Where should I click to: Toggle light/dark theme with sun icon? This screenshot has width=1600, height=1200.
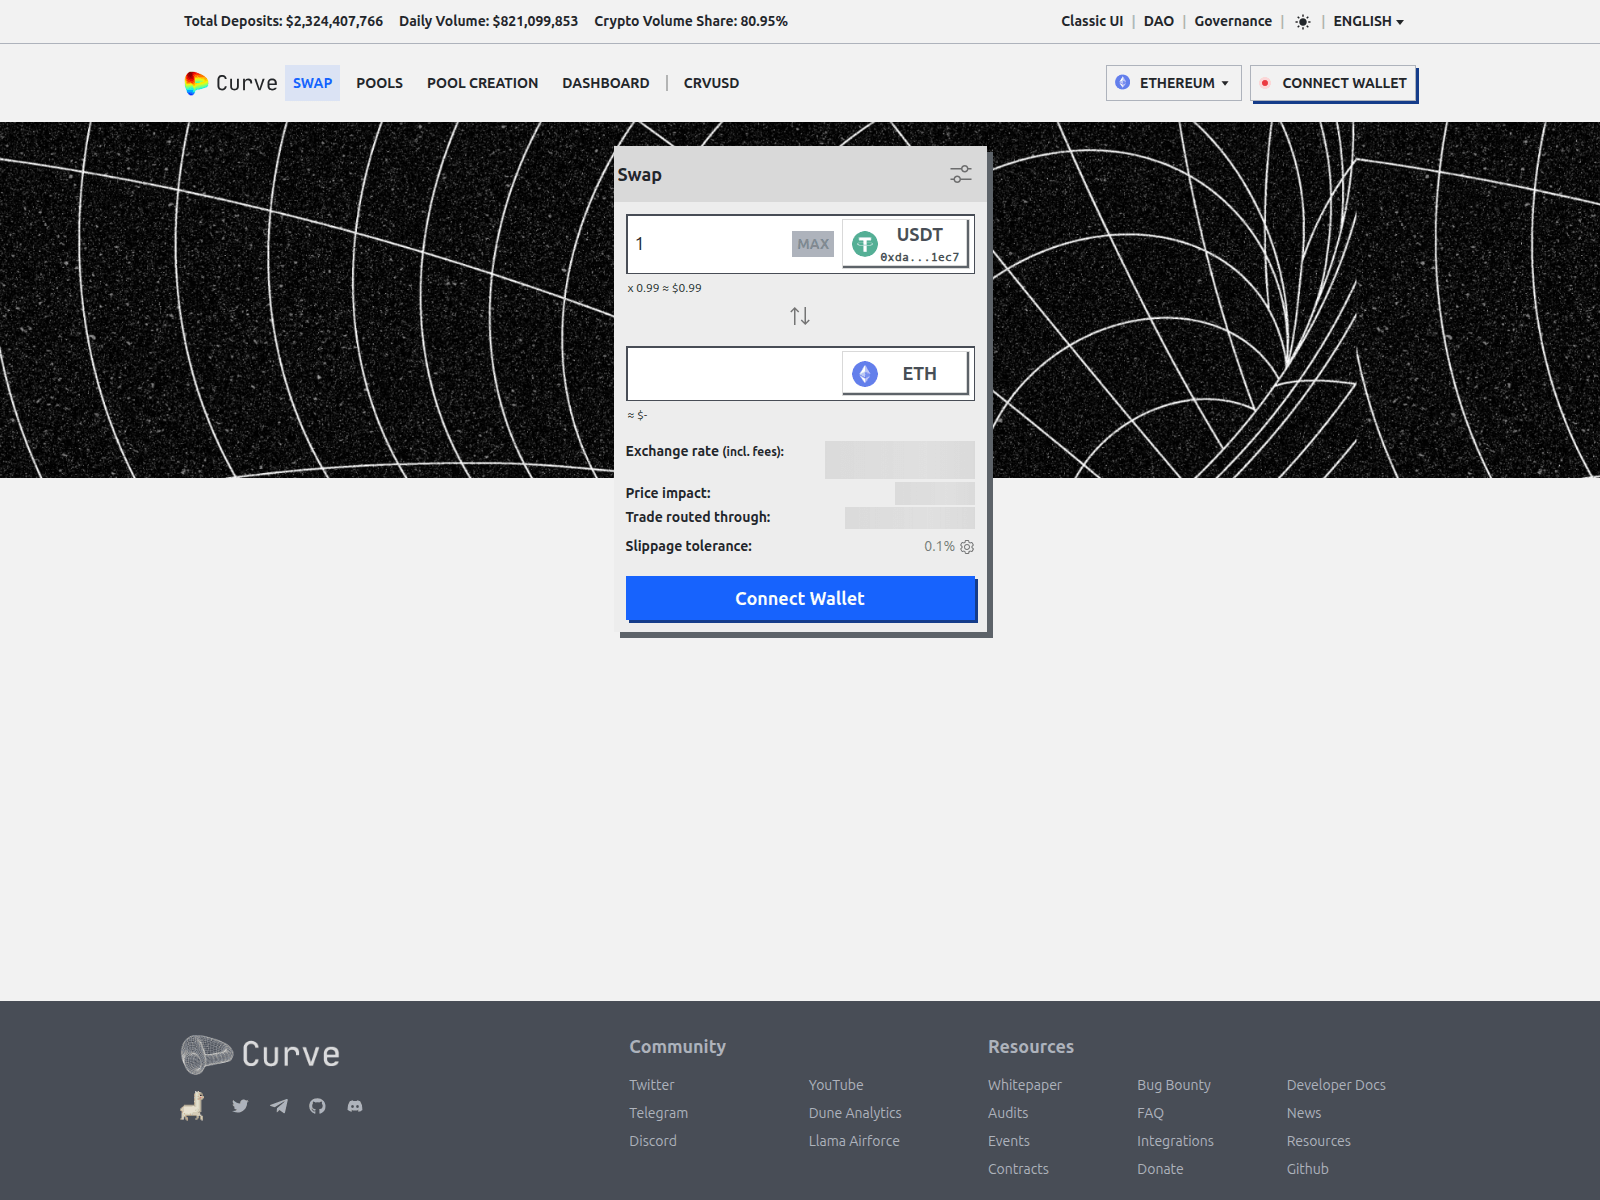1302,20
